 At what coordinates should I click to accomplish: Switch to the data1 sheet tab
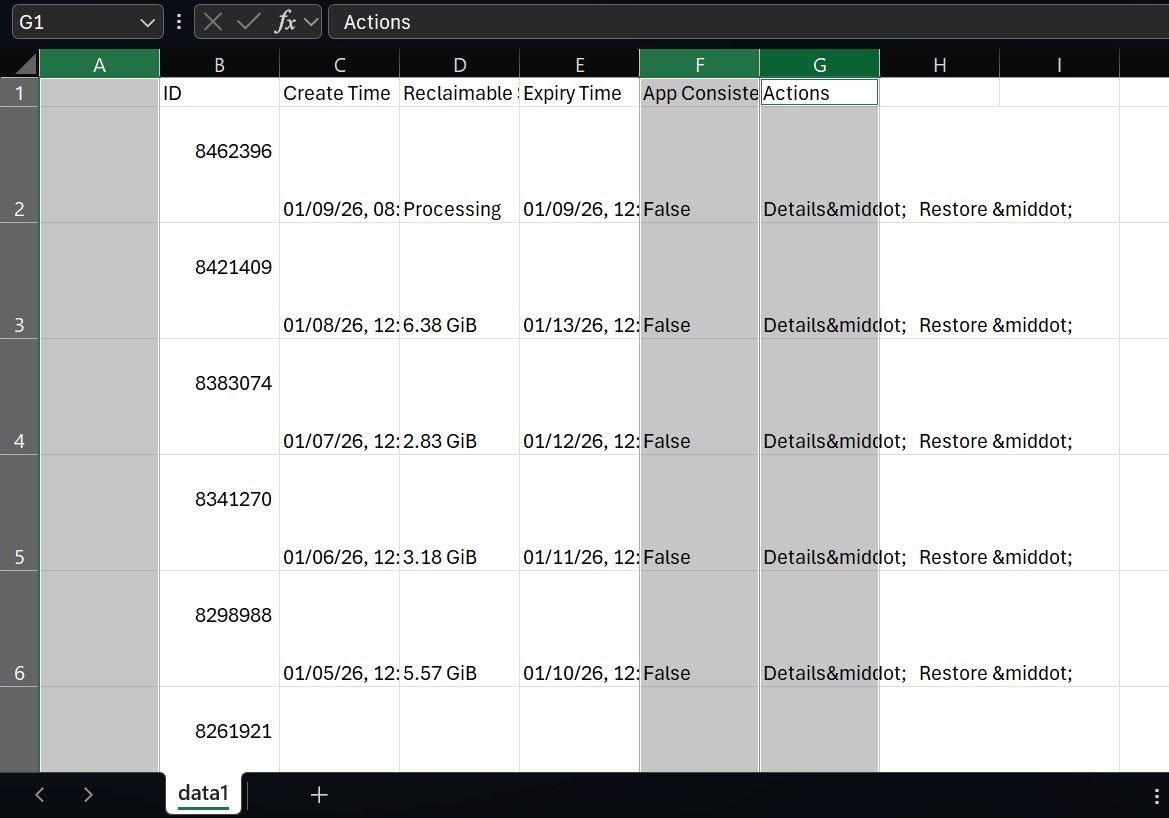point(203,794)
